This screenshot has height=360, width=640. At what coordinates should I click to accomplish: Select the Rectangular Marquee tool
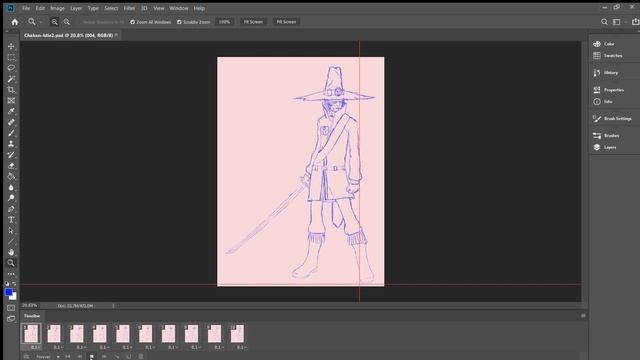pos(11,57)
